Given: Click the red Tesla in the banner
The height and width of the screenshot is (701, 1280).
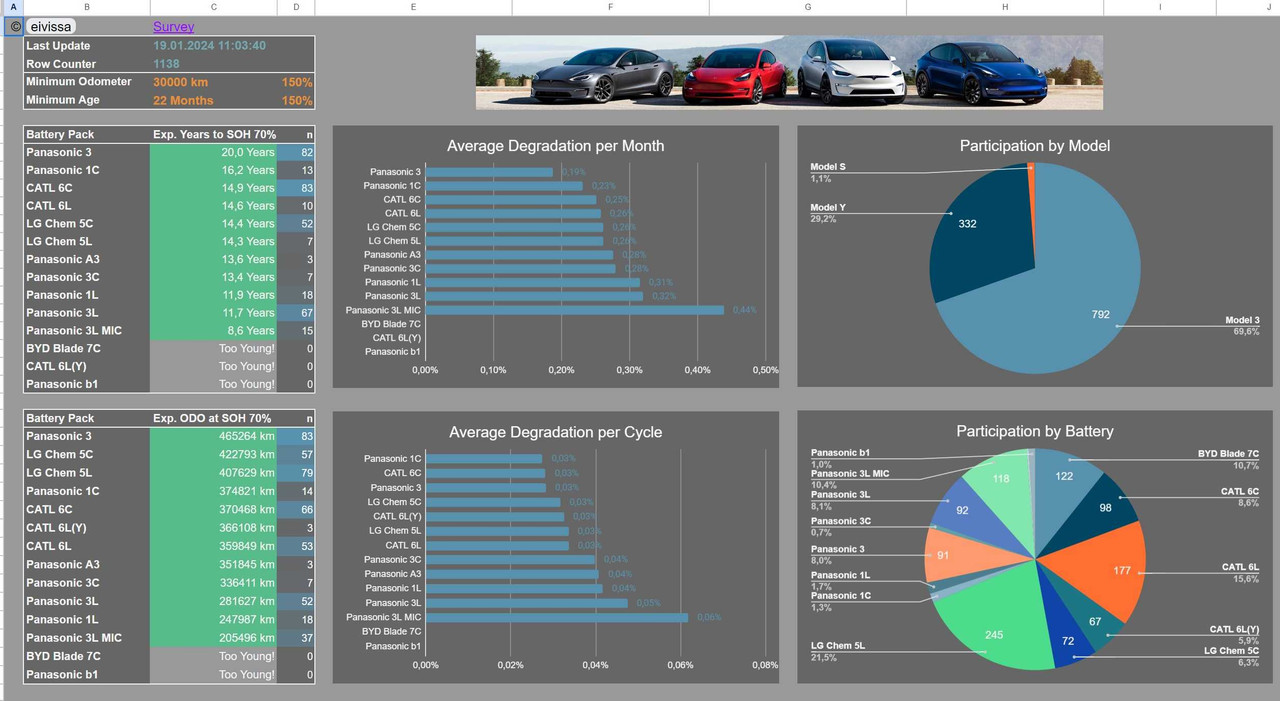Looking at the screenshot, I should 736,76.
